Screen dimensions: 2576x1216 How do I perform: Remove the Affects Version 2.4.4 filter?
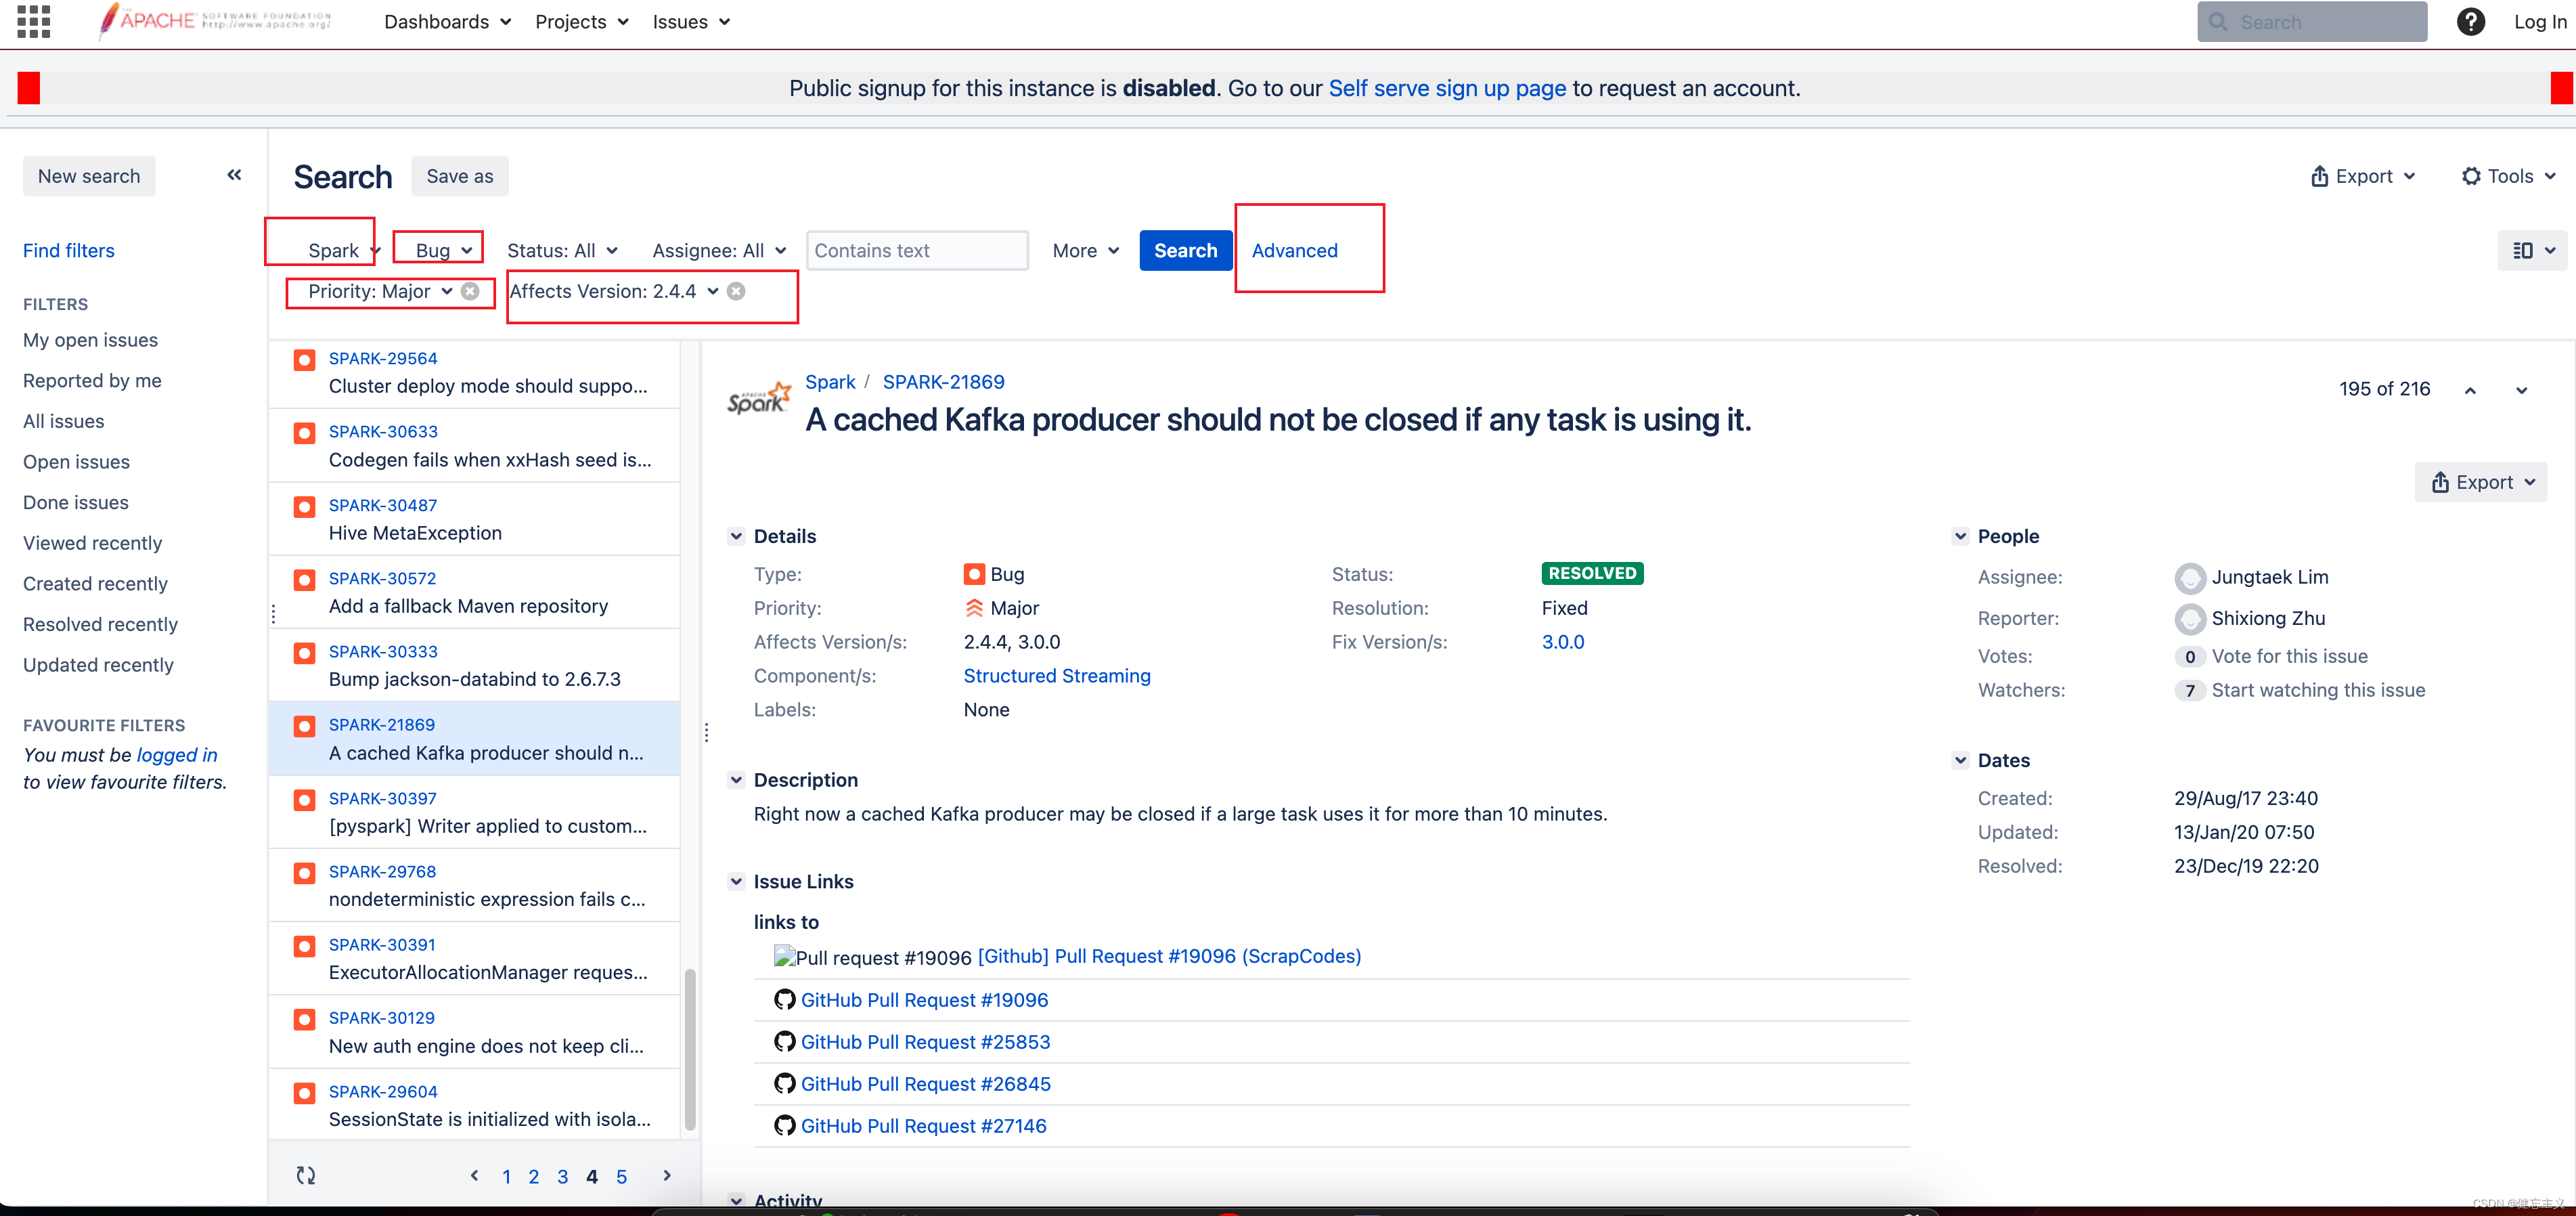pyautogui.click(x=736, y=291)
